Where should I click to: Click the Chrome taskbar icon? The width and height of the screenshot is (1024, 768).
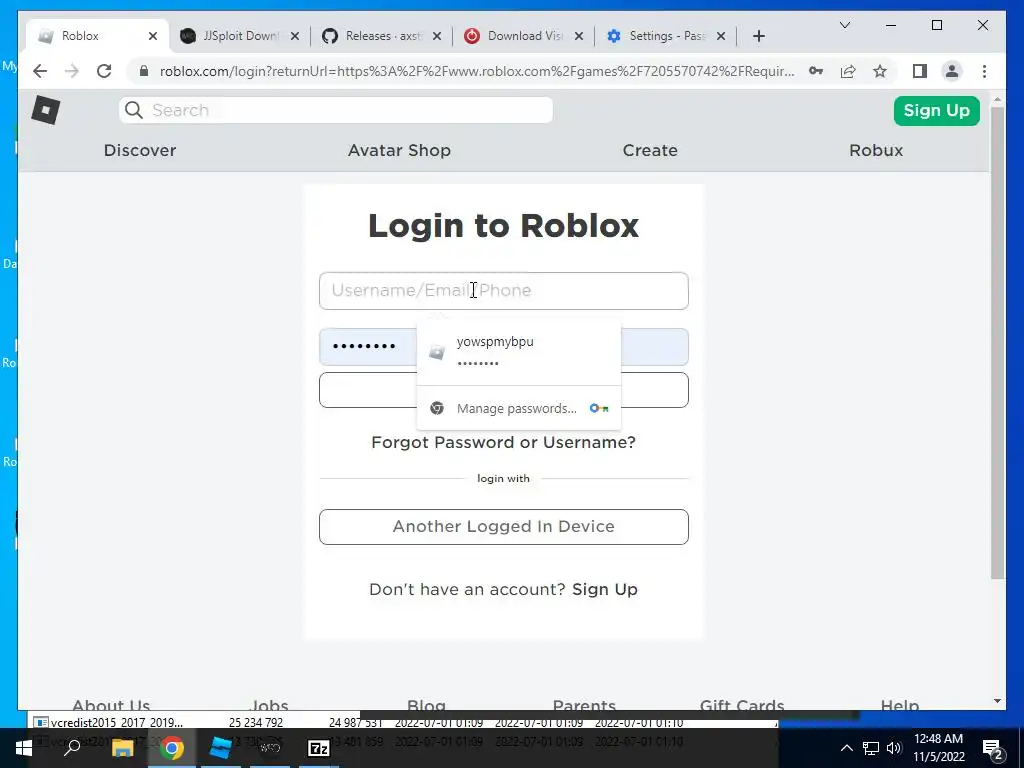point(172,748)
